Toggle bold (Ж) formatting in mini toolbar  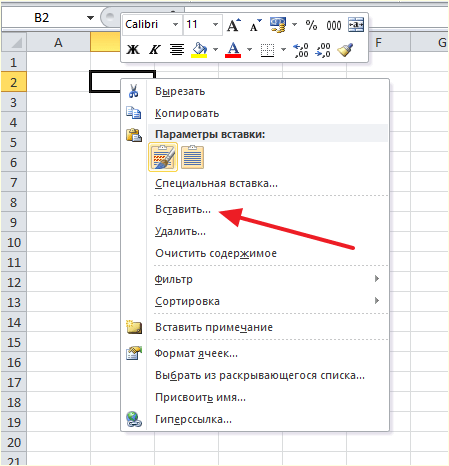tap(133, 50)
